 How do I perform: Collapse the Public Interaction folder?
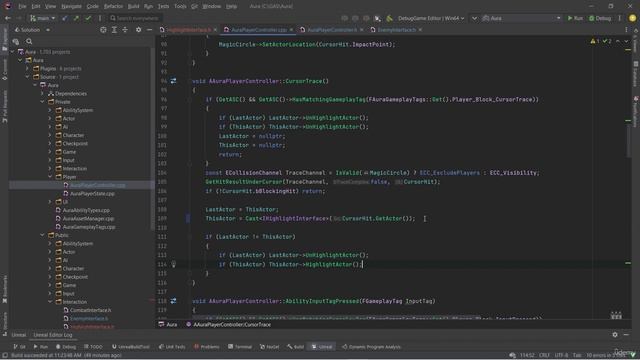pos(50,302)
